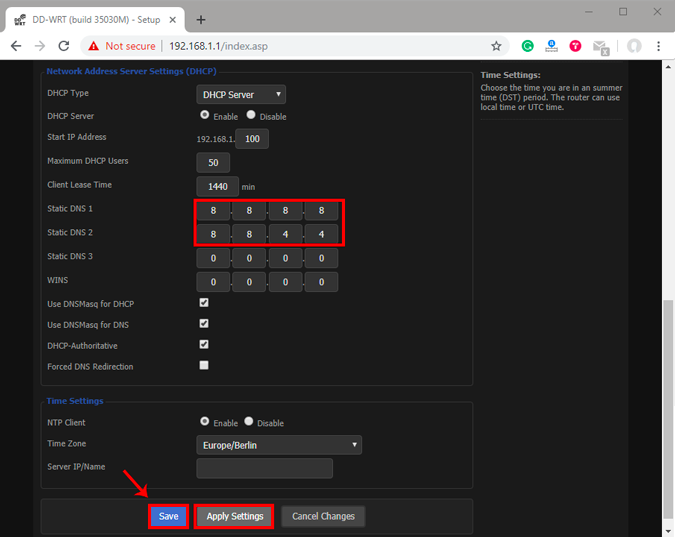Click the Not secure warning icon
The height and width of the screenshot is (537, 675).
93,46
